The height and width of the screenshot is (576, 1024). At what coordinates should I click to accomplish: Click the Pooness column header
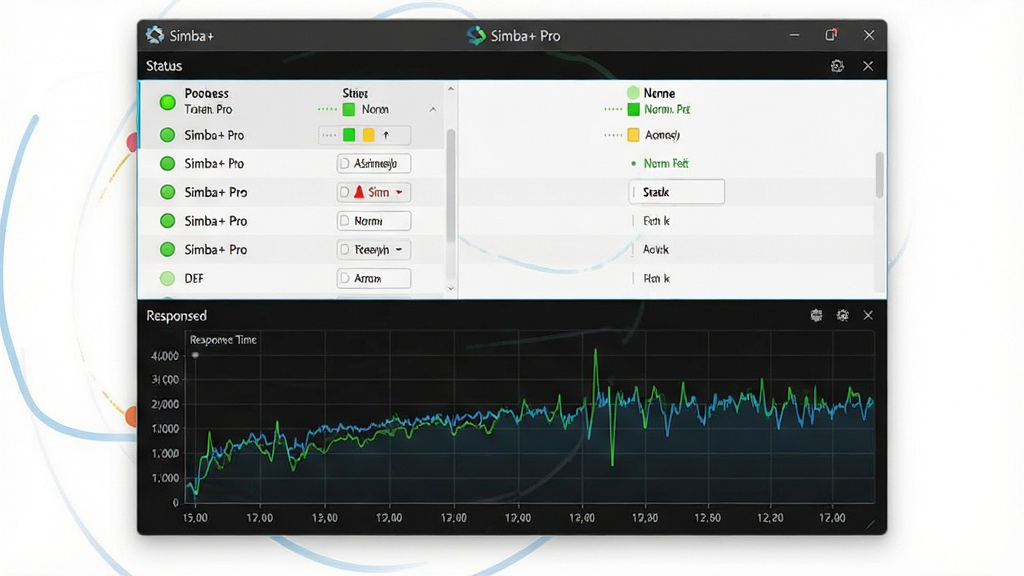tap(206, 93)
